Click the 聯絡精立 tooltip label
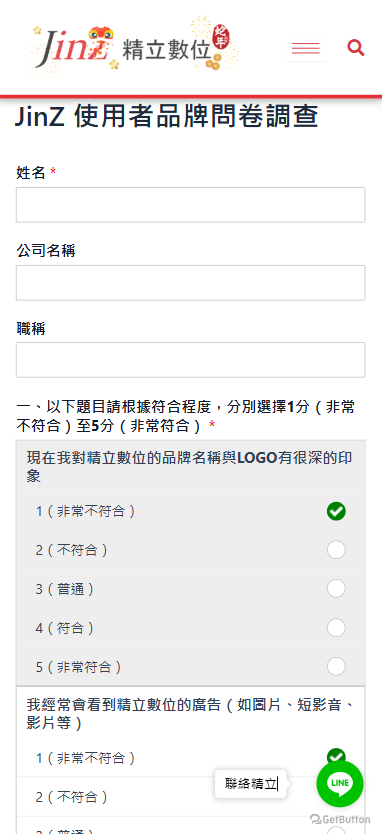The image size is (382, 834). pos(251,784)
